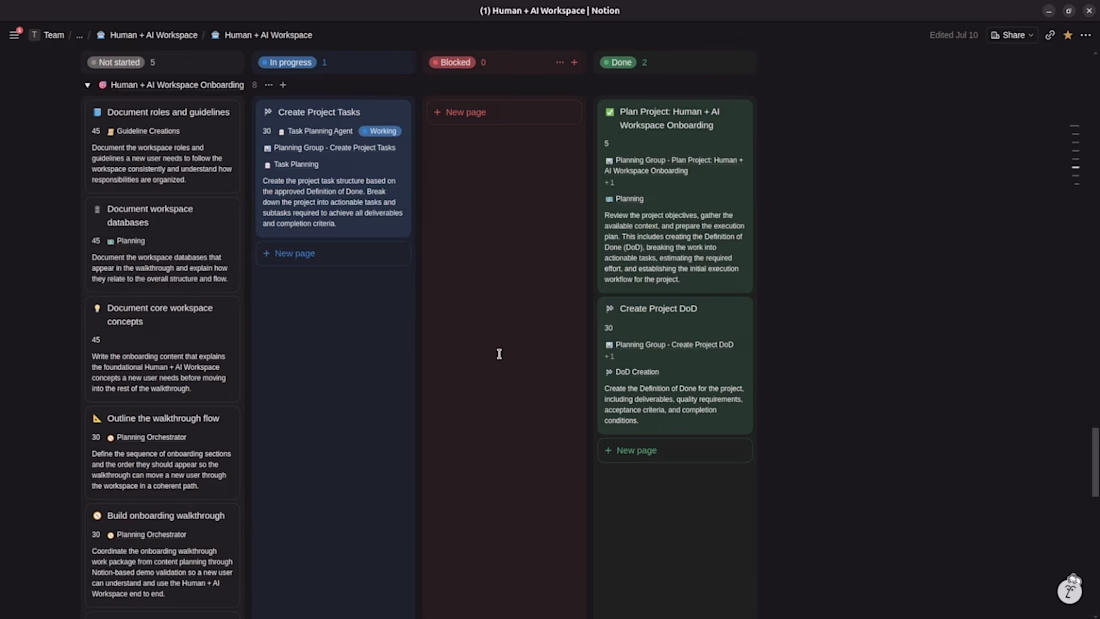The height and width of the screenshot is (619, 1100).
Task: Click the clock icon on Build onboarding
Action: click(x=98, y=516)
